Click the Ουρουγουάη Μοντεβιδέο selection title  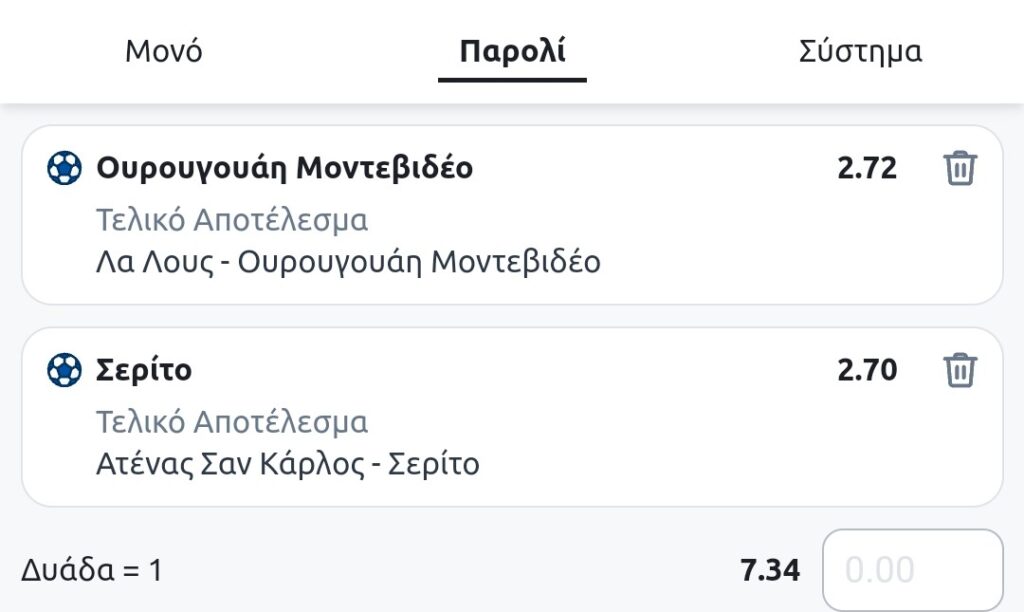click(284, 169)
